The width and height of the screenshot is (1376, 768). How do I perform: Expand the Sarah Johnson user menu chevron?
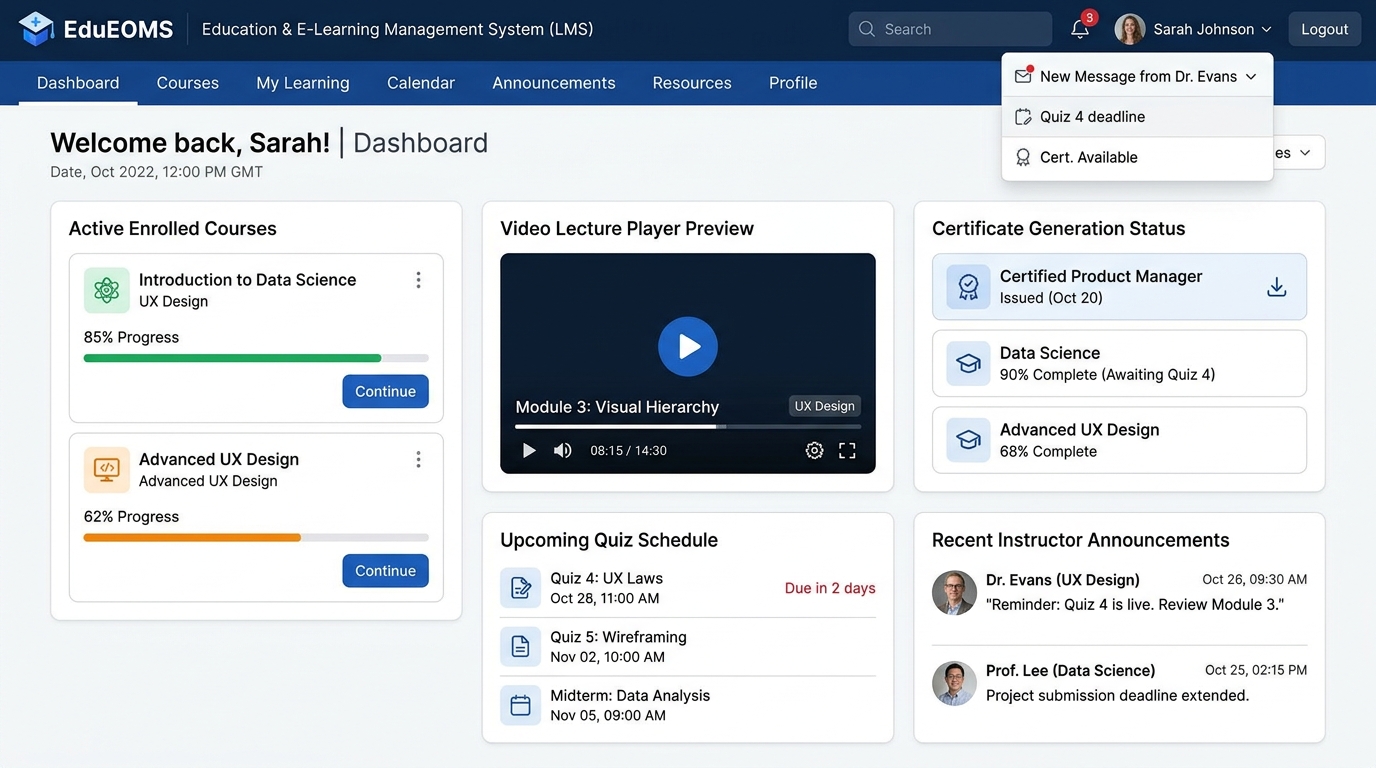(1266, 30)
